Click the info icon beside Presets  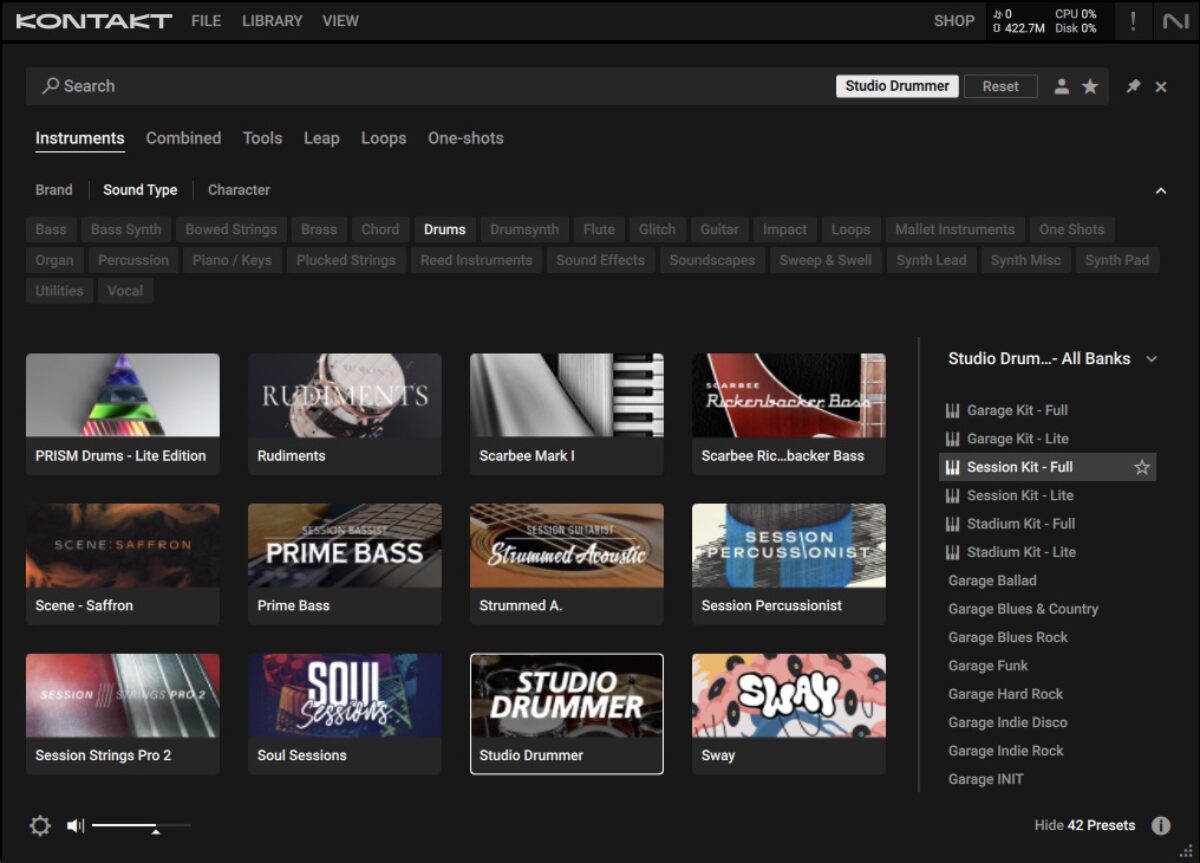(x=1160, y=826)
